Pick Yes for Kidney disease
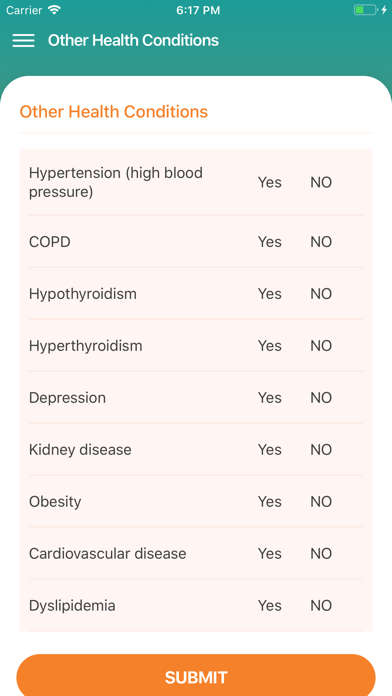Image resolution: width=392 pixels, height=696 pixels. pos(269,450)
